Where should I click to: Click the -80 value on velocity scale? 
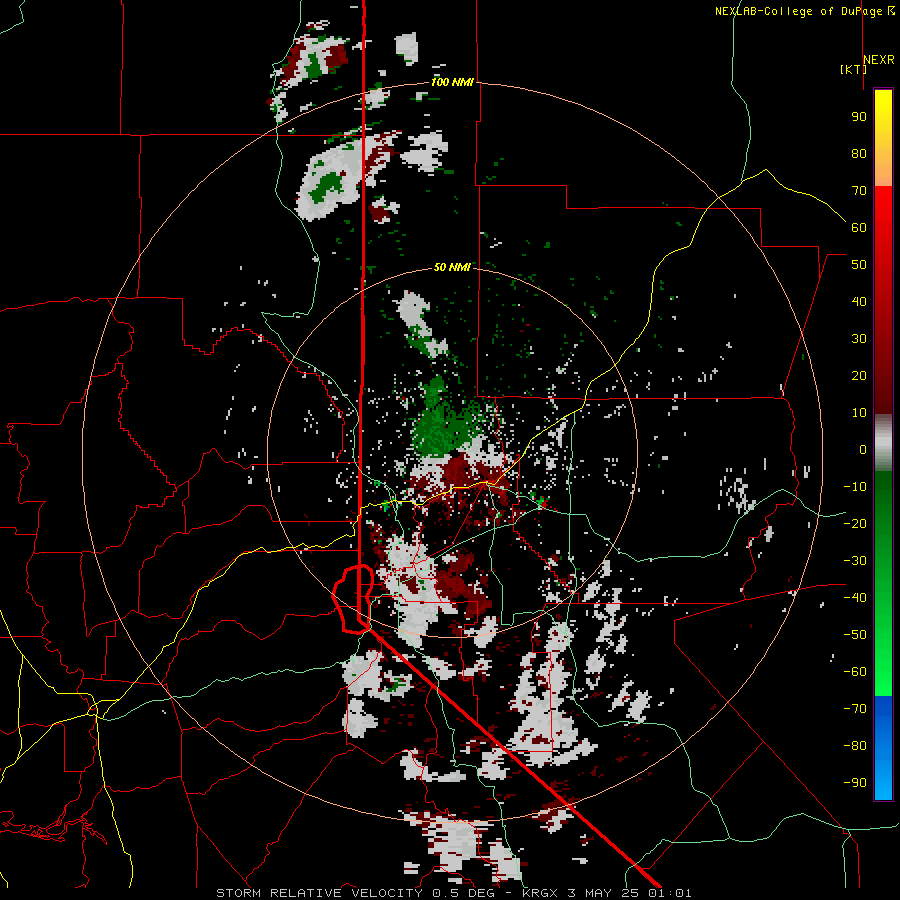click(x=855, y=746)
